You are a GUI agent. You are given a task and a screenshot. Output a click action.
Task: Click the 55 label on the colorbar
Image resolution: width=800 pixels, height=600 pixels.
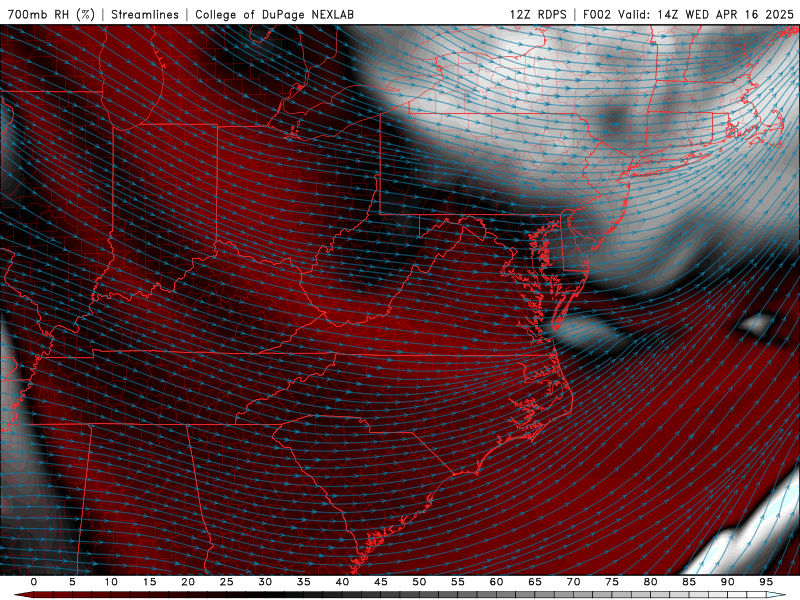click(458, 582)
